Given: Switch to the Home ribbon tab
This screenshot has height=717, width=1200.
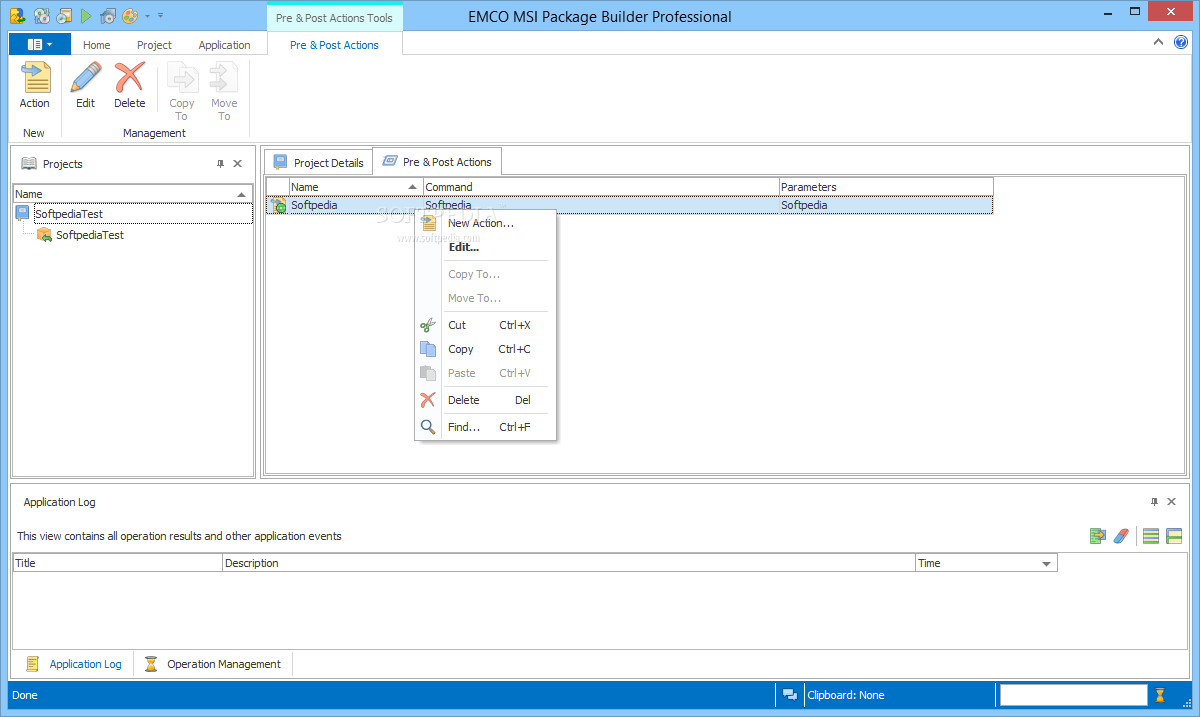Looking at the screenshot, I should [x=97, y=45].
